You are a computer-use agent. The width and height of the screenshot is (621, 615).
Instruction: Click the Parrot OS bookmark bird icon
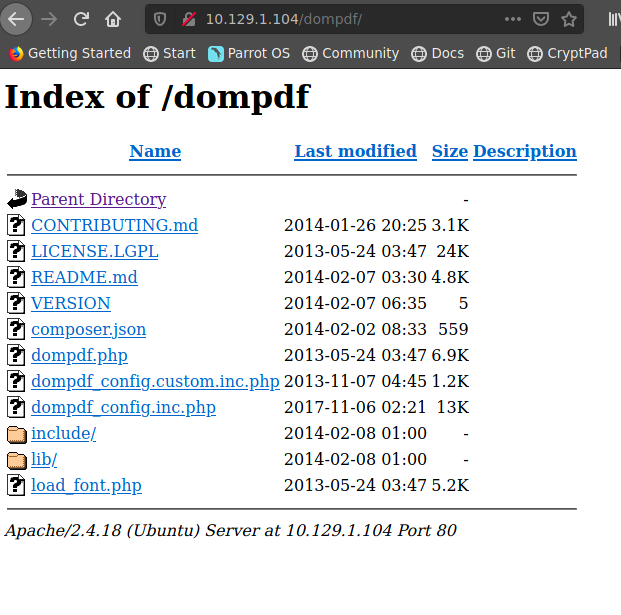tap(215, 54)
